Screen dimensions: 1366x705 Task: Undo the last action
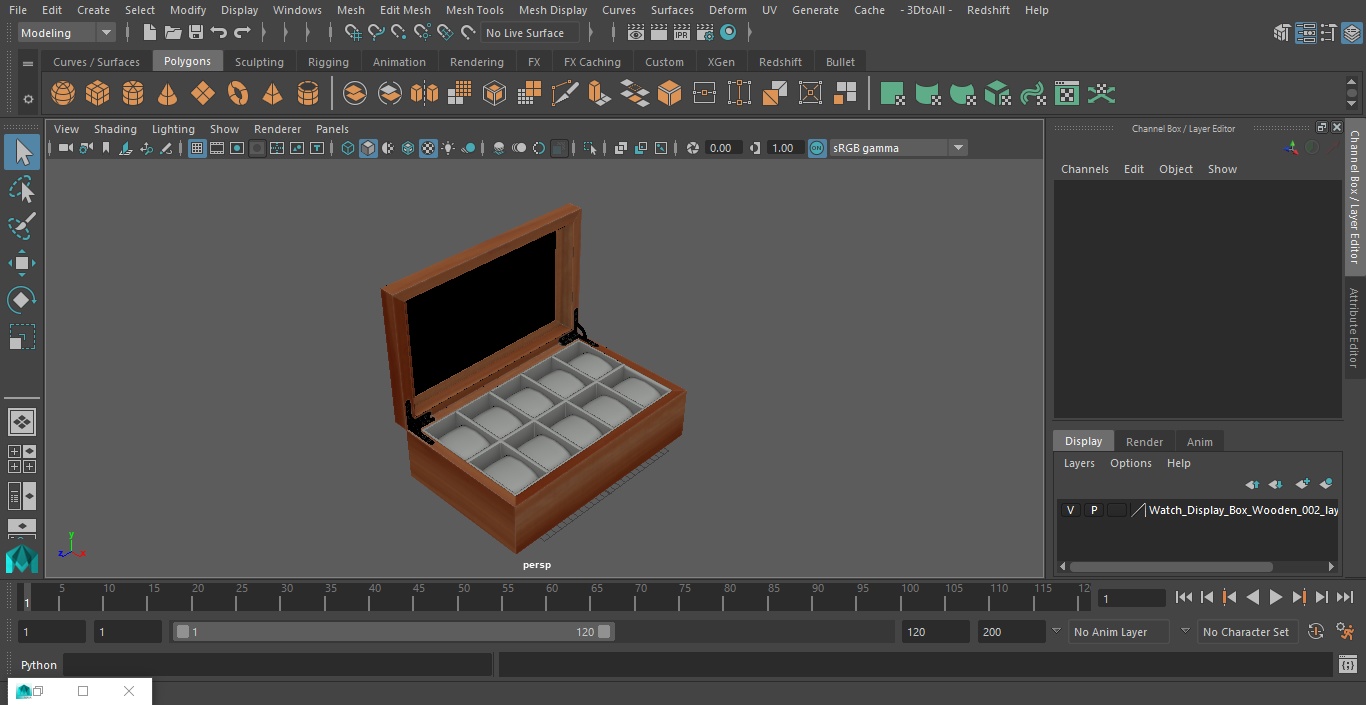[219, 33]
